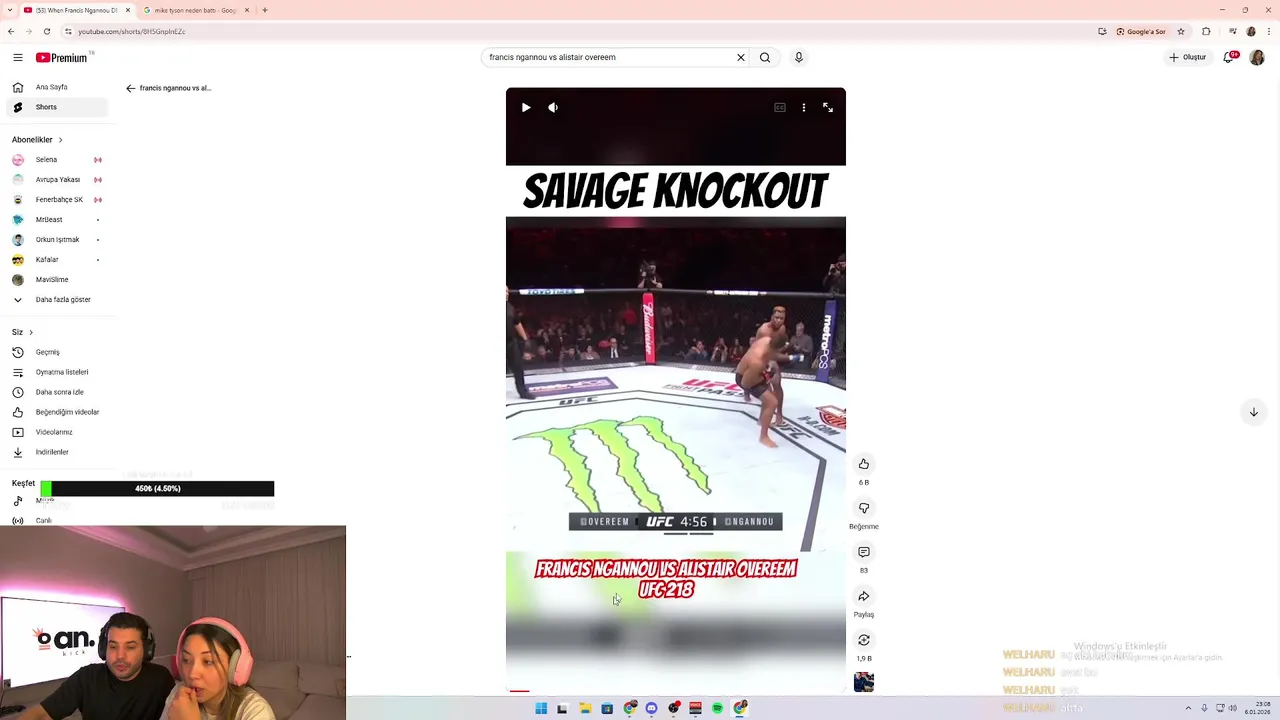Viewport: 1280px width, 720px height.
Task: Open the comments for the Short
Action: tap(864, 552)
